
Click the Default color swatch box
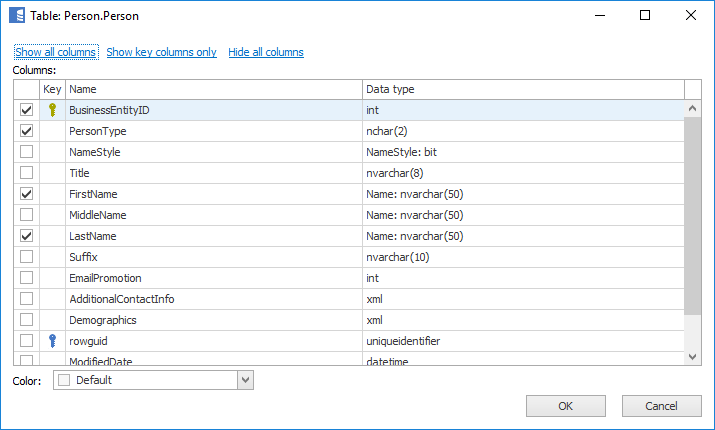tap(65, 380)
